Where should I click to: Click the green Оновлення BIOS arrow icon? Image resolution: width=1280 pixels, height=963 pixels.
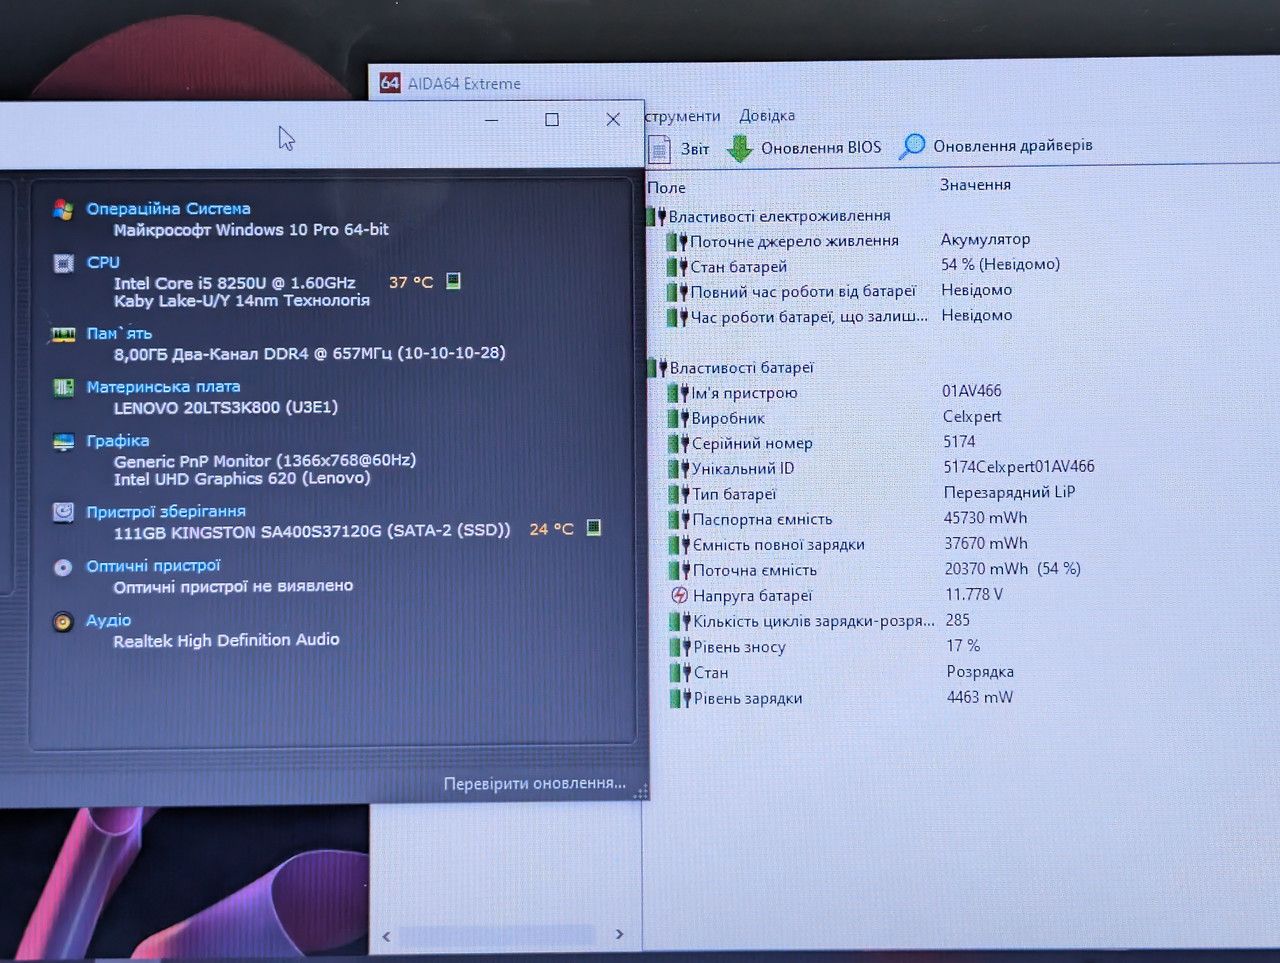(x=739, y=148)
